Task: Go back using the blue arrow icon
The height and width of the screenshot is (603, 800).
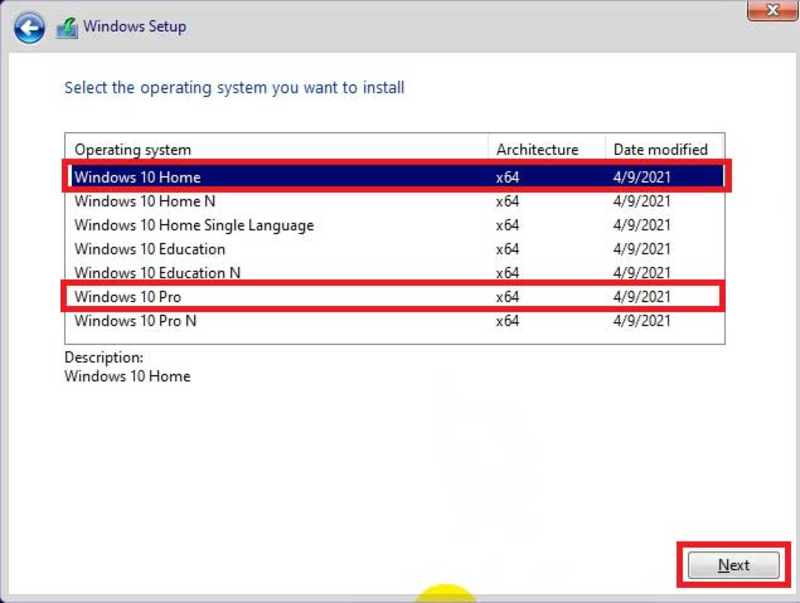Action: click(x=29, y=28)
